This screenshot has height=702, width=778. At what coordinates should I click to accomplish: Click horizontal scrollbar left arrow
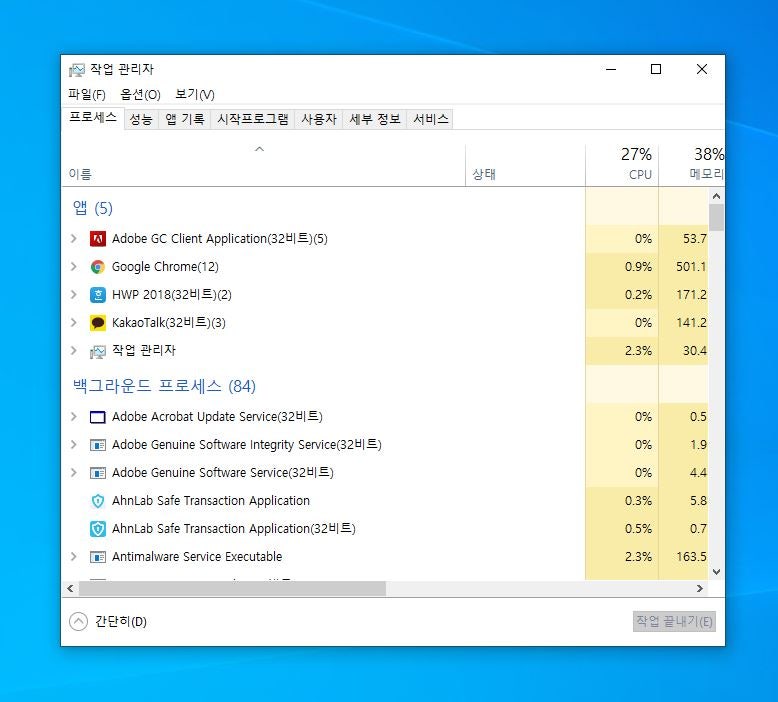pyautogui.click(x=70, y=588)
